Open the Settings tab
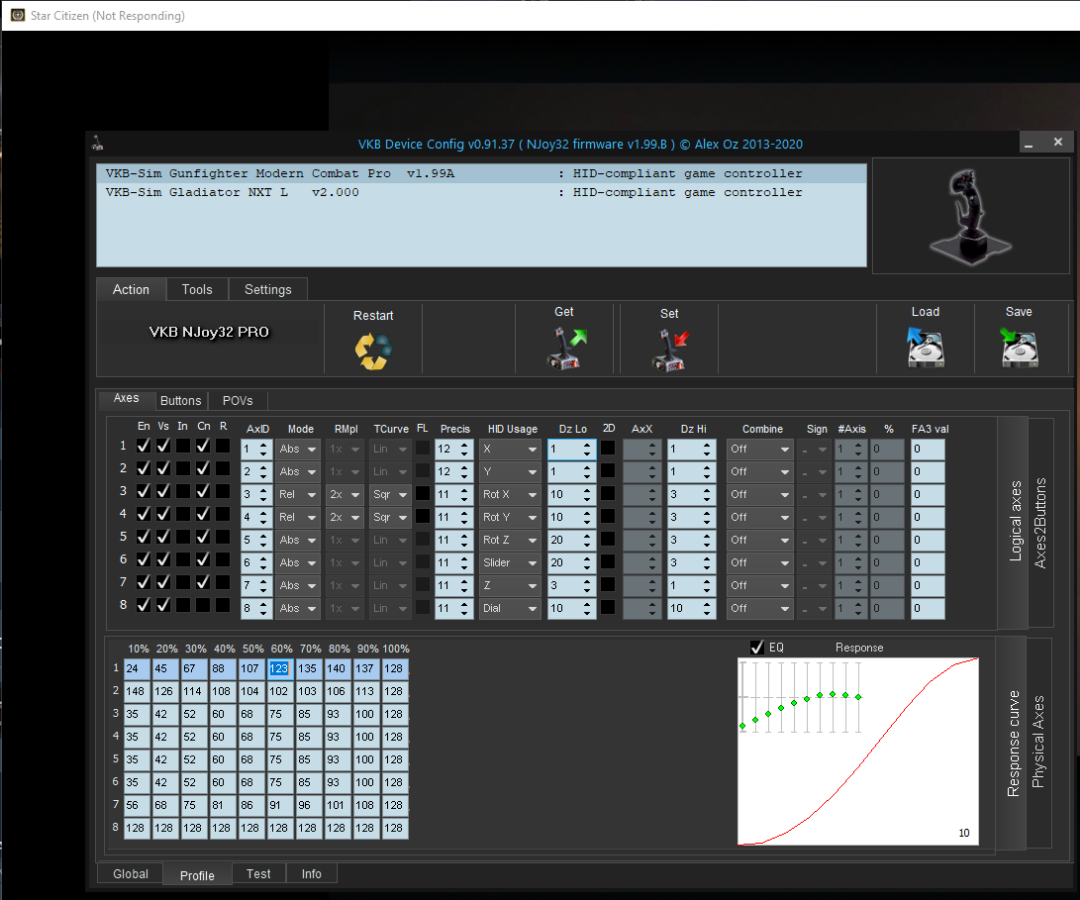The width and height of the screenshot is (1080, 900). (x=268, y=289)
